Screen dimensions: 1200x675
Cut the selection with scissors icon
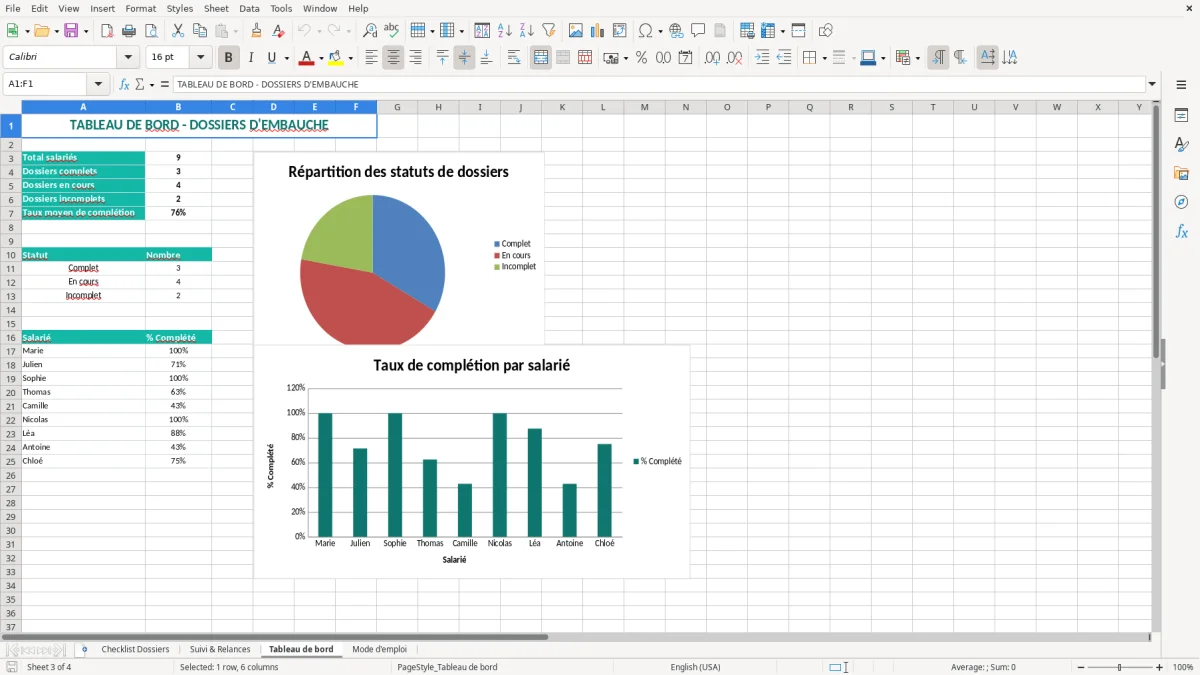(x=178, y=31)
